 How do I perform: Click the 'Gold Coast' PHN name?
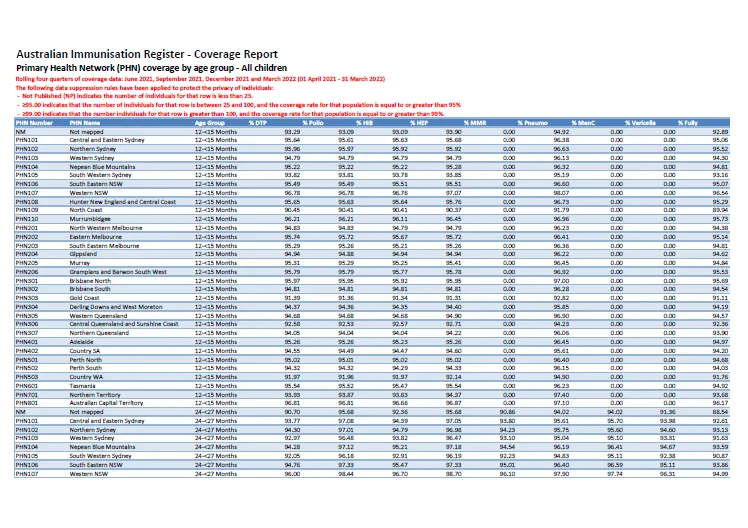pos(84,298)
